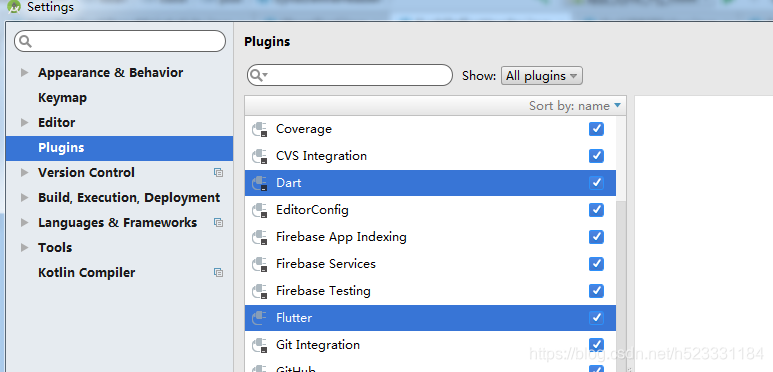Click the icon beside Kotlin Compiler
The height and width of the screenshot is (372, 773).
click(x=218, y=272)
